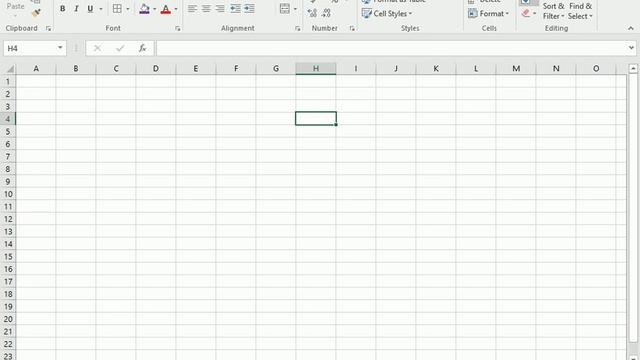Apply underline to the cell
This screenshot has width=640, height=360.
(x=90, y=9)
